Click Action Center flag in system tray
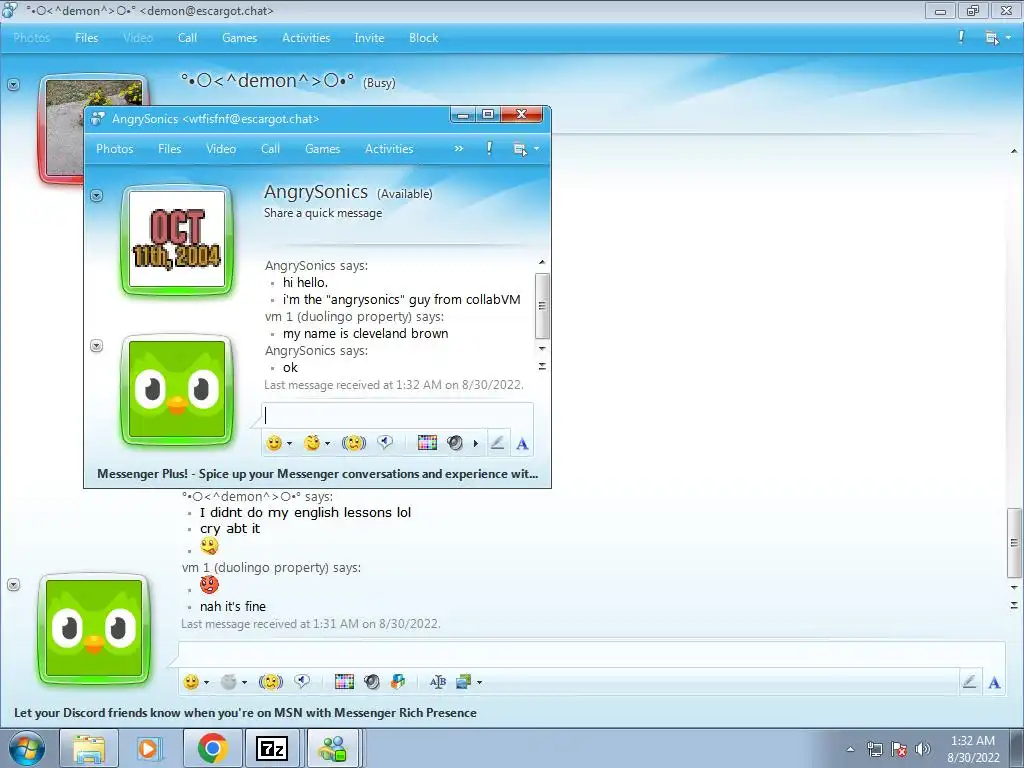The width and height of the screenshot is (1024, 768). coord(899,749)
